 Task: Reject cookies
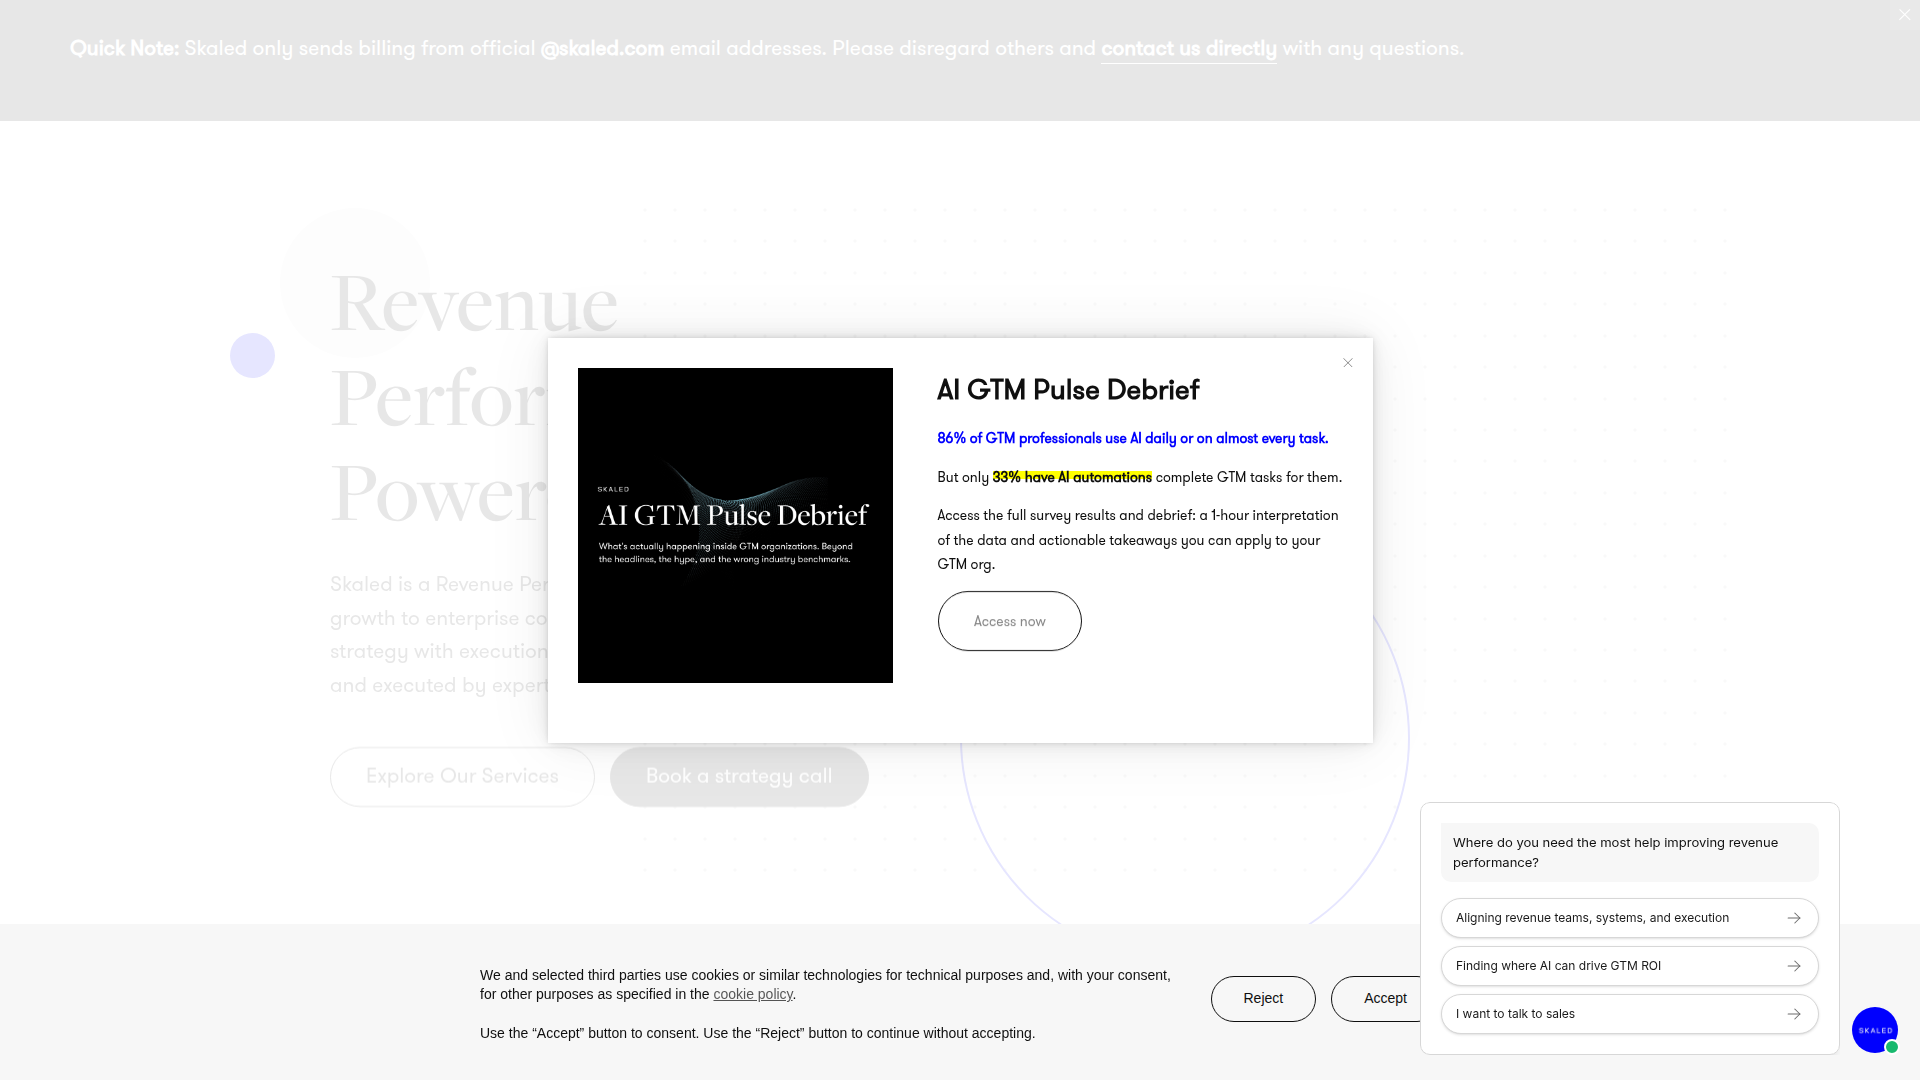1263,999
